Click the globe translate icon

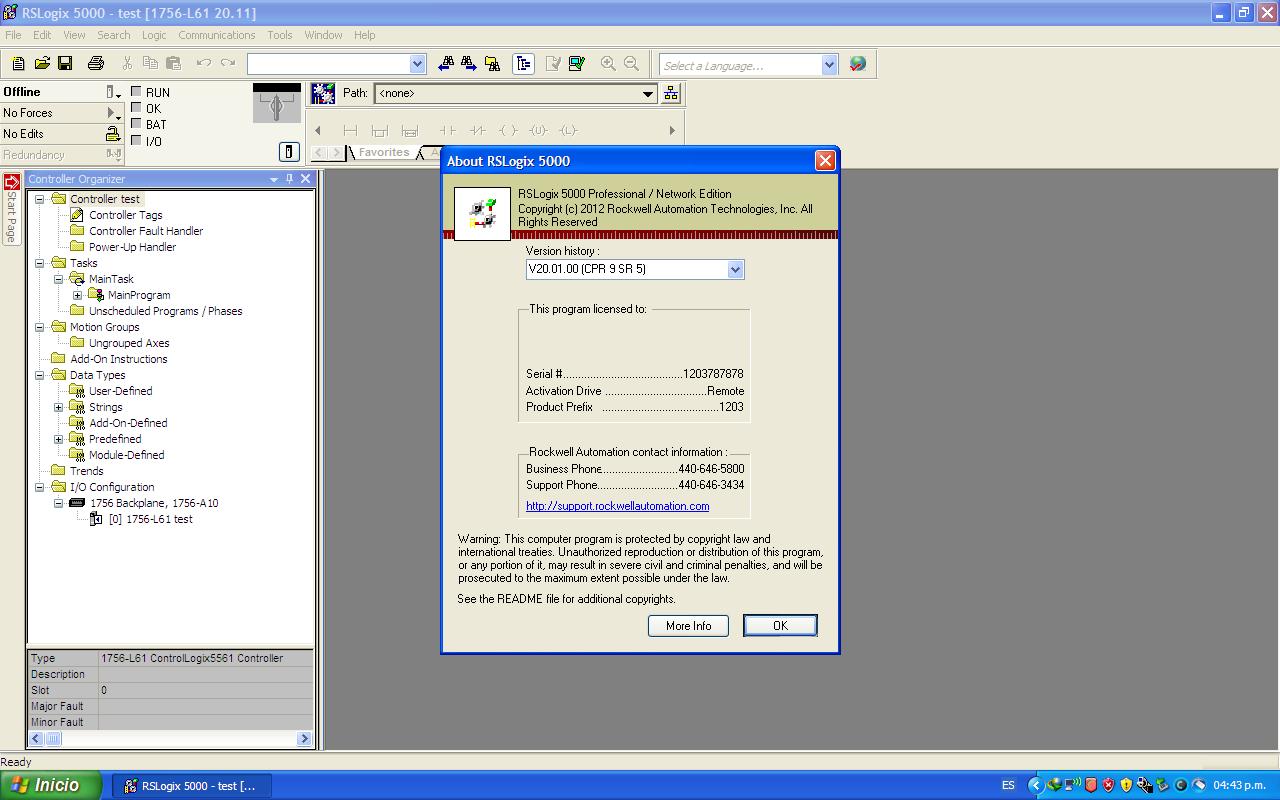click(858, 63)
